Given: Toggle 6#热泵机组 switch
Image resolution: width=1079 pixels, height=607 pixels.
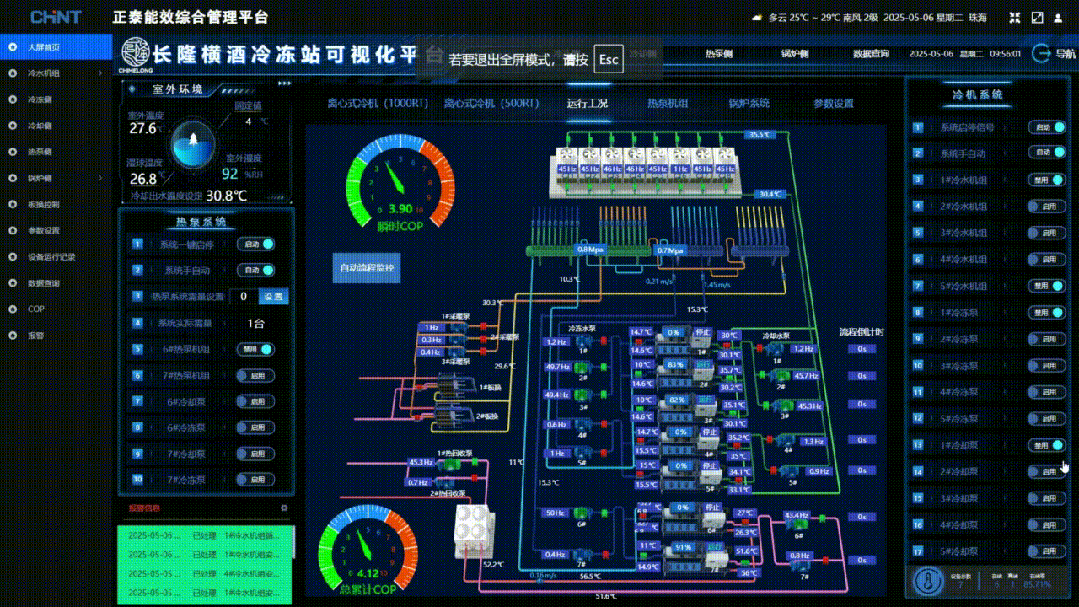Looking at the screenshot, I should click(256, 349).
